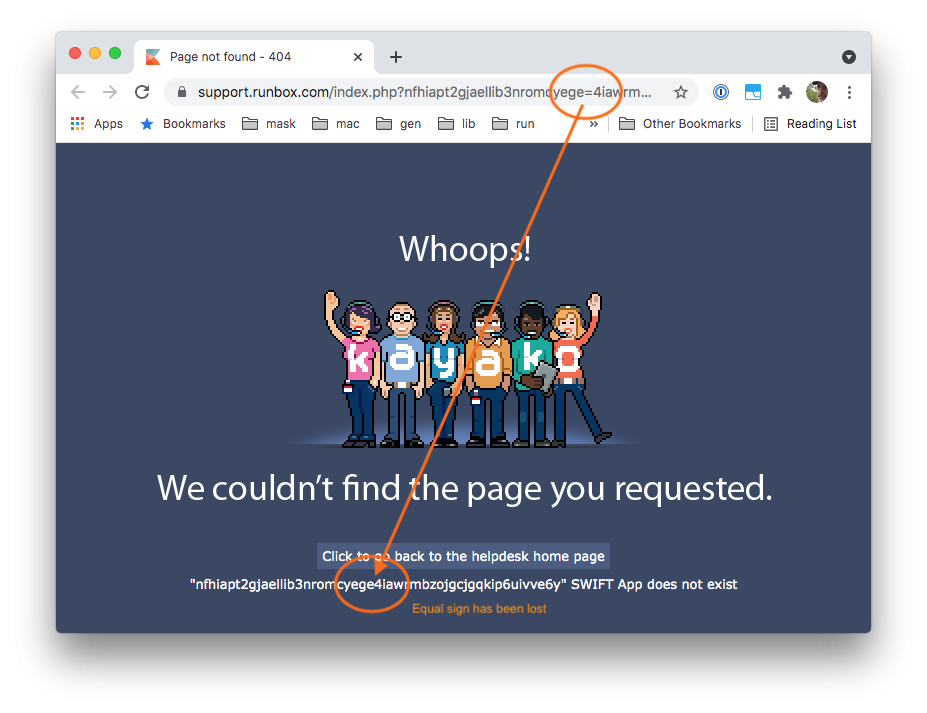Open the 'mask' bookmarks folder
927x713 pixels.
[x=269, y=124]
